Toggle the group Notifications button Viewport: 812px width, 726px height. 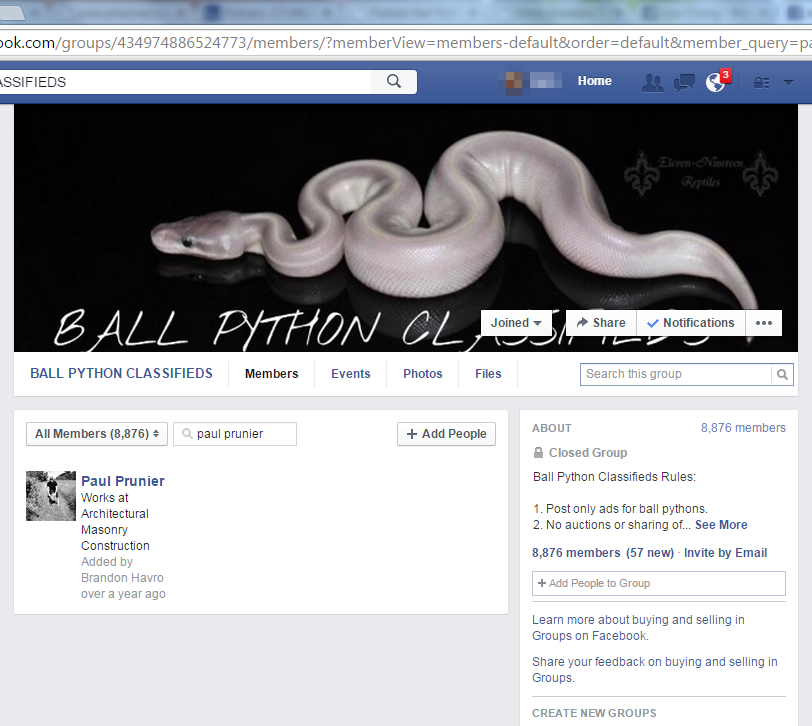691,323
